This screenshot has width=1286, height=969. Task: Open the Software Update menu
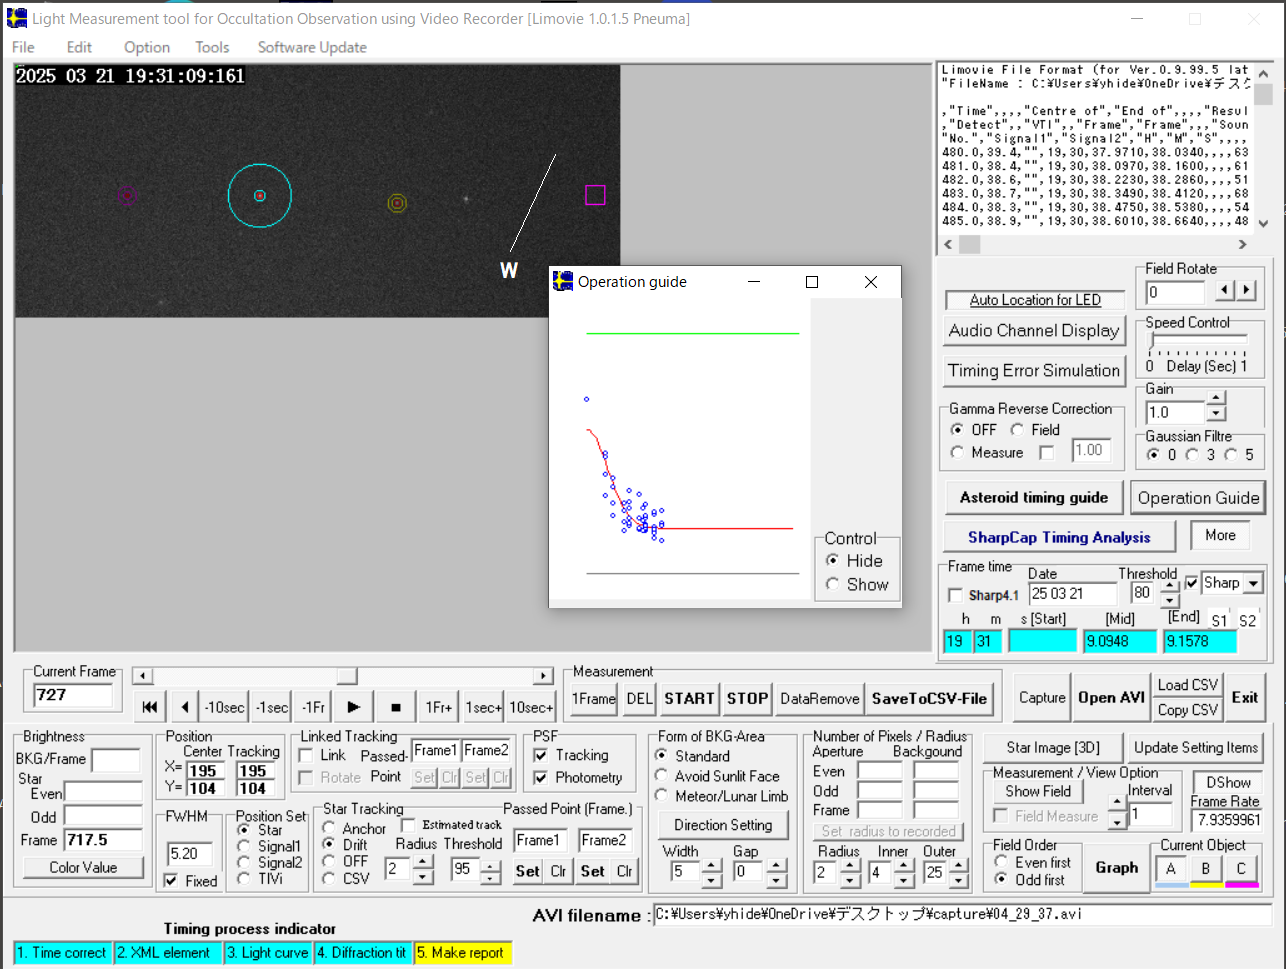(312, 47)
